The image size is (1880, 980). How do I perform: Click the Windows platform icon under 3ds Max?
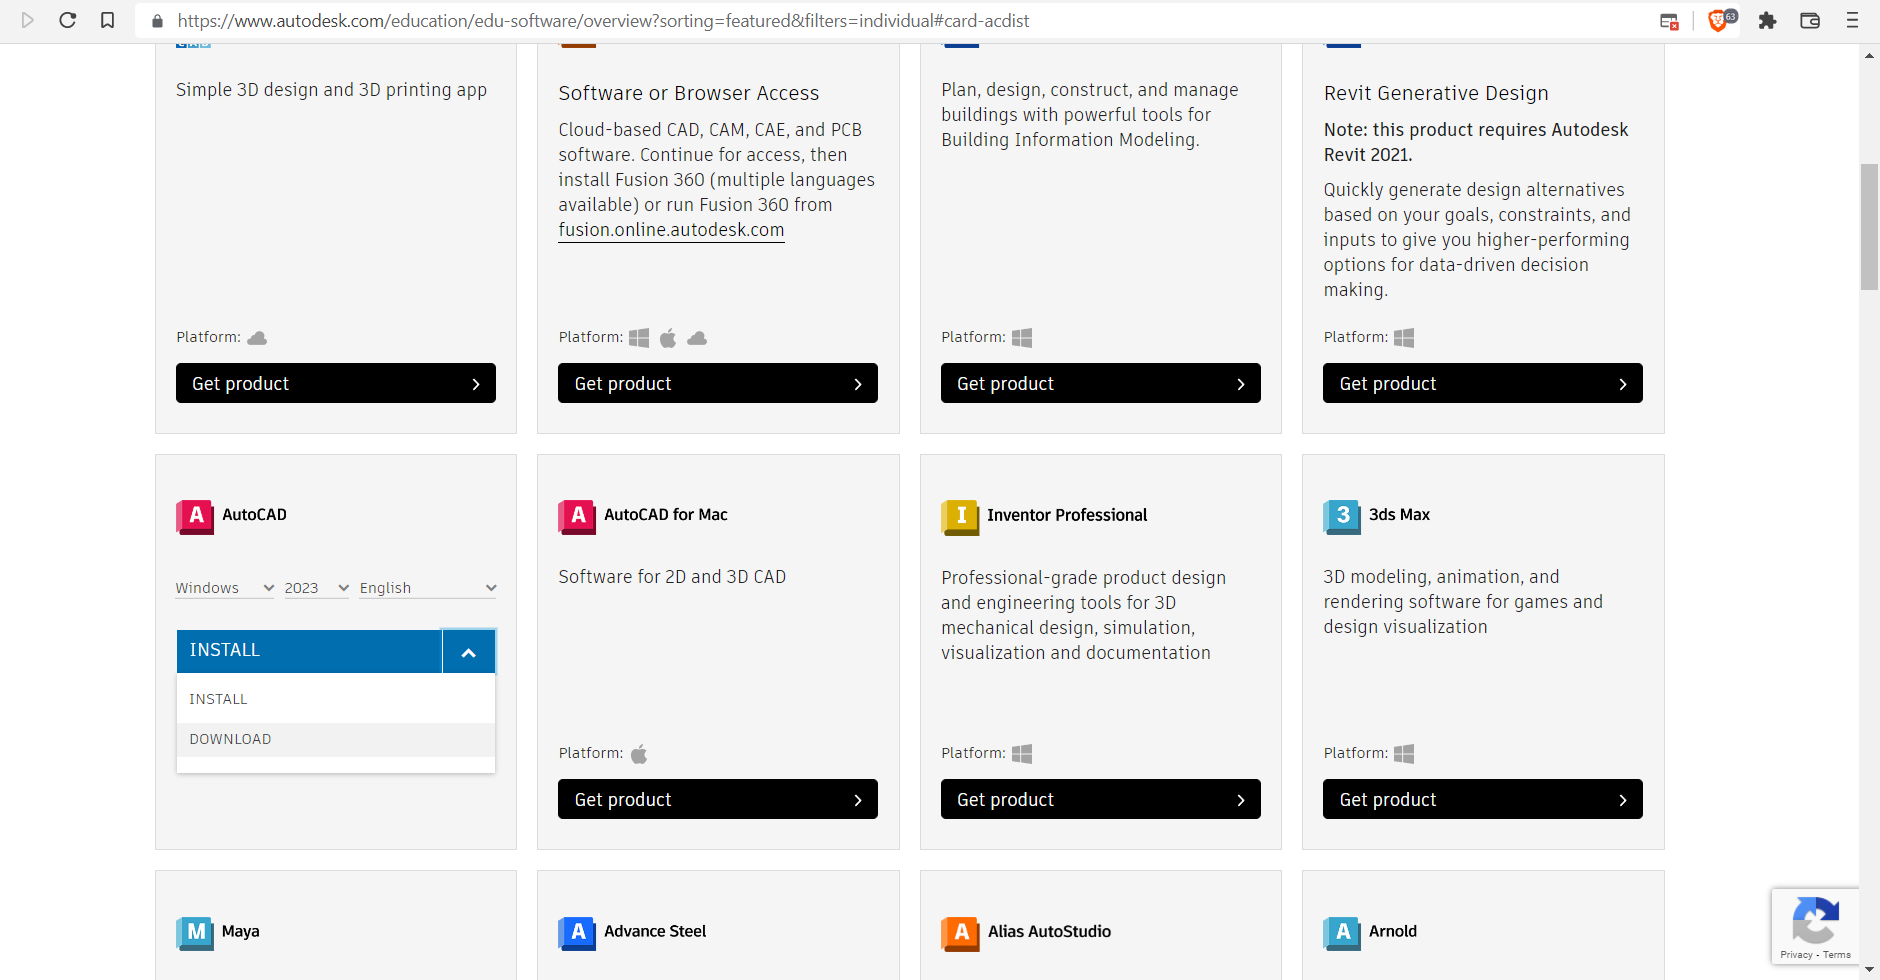[1404, 754]
